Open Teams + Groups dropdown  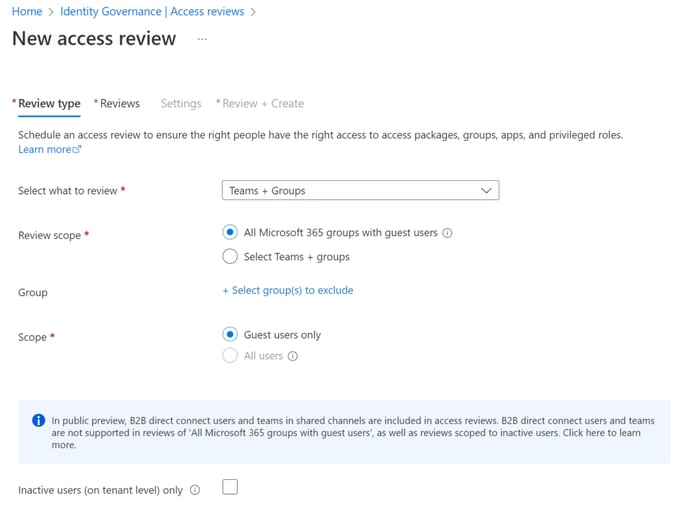(360, 190)
